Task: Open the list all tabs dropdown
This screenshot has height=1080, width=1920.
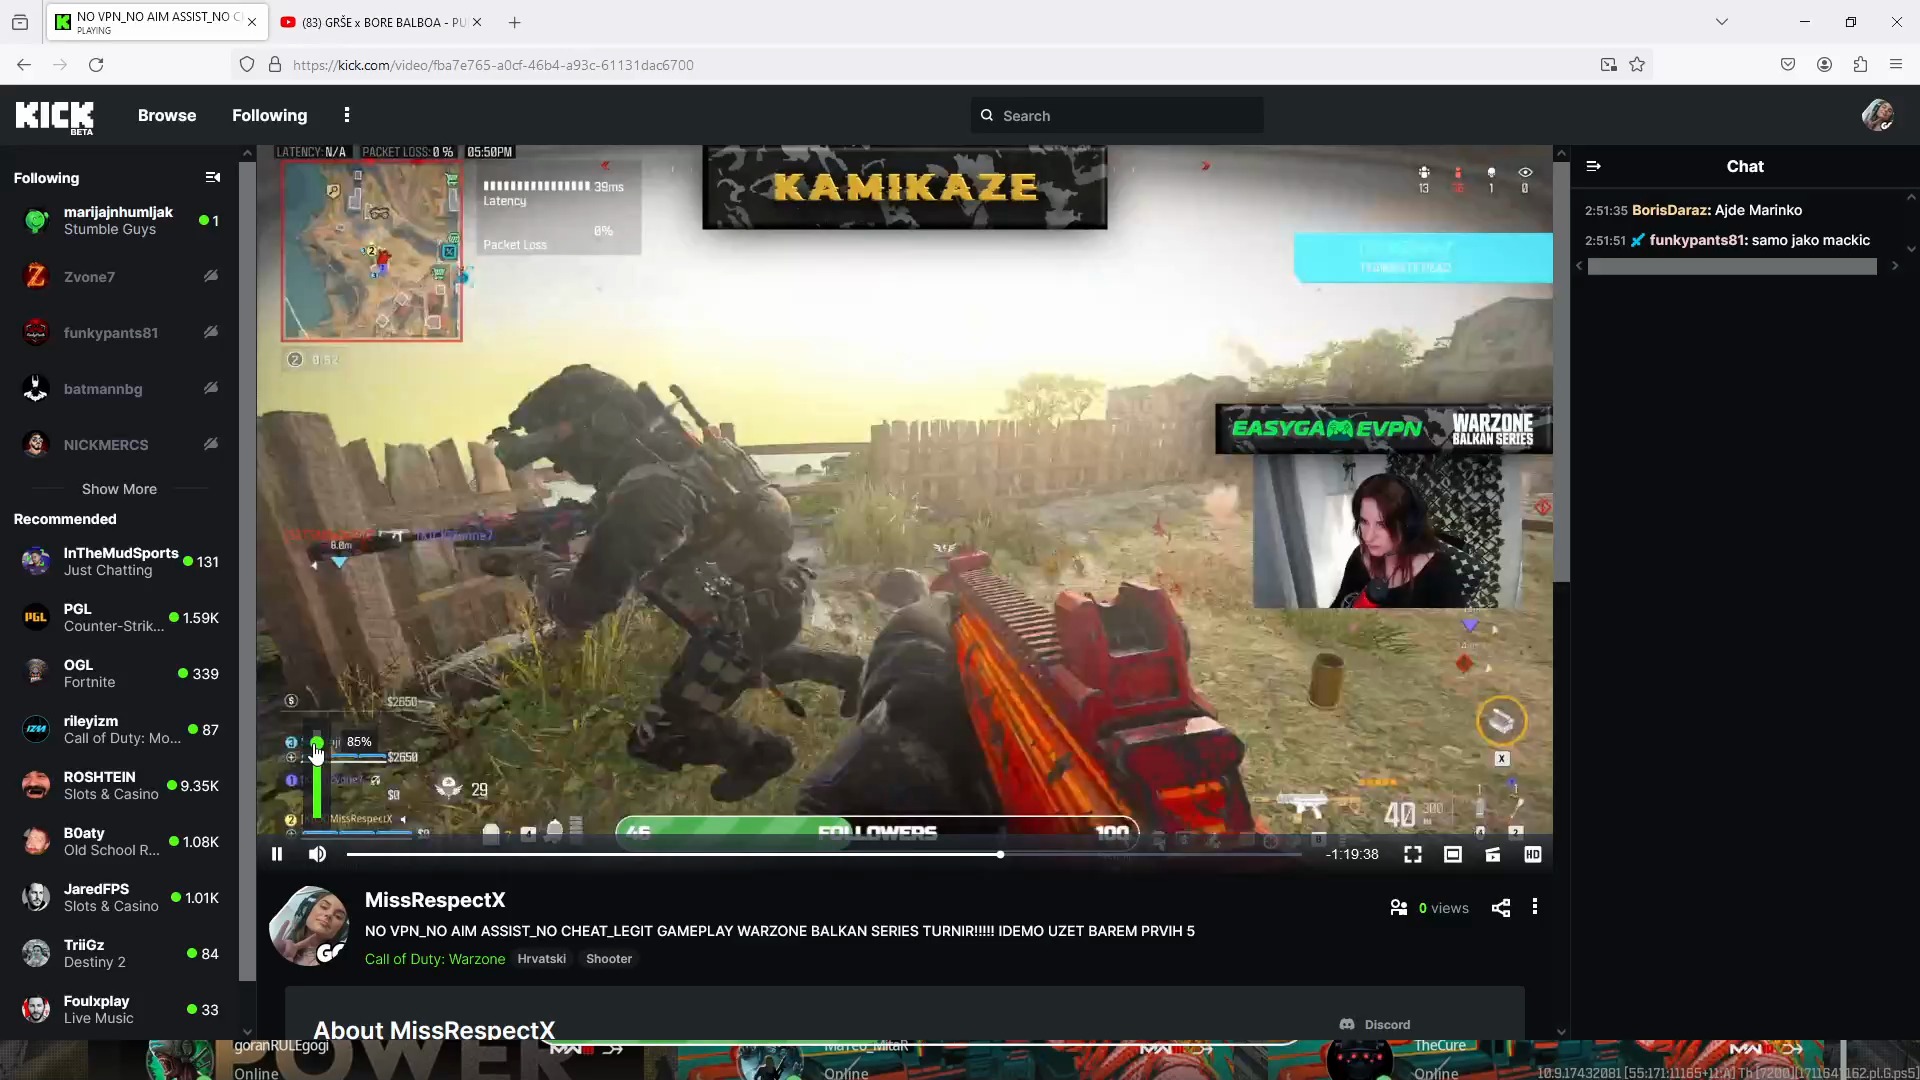Action: coord(1722,22)
